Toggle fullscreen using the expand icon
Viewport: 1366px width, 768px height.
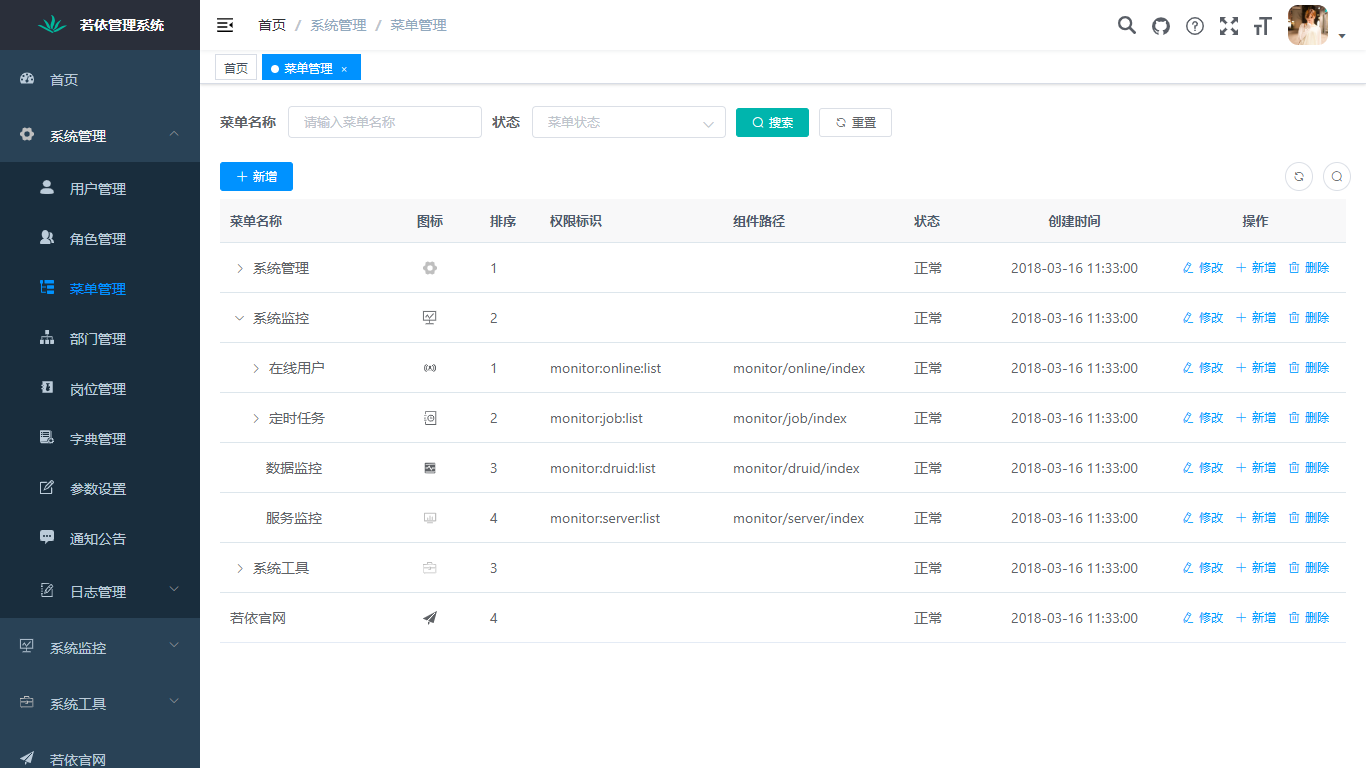pos(1228,25)
